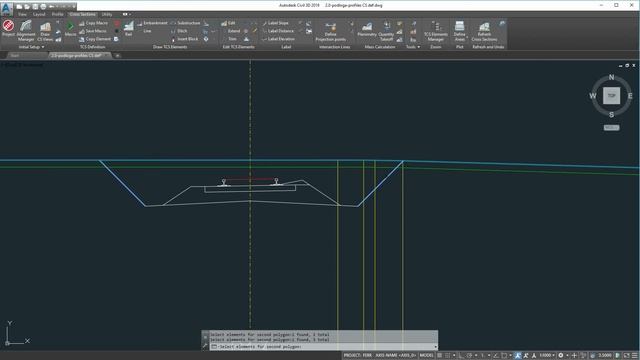Open the Cross Sections ribbon tab
The image size is (640, 360).
(82, 14)
